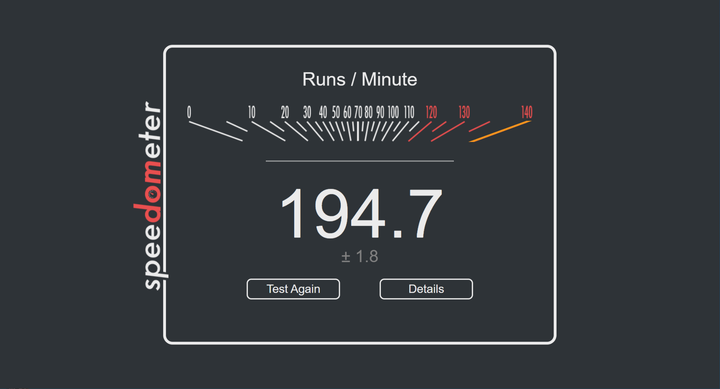Click the red 140 gauge label

[527, 112]
